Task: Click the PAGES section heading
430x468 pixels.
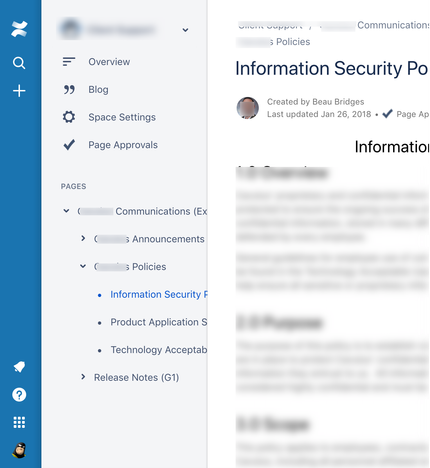Action: pos(73,186)
